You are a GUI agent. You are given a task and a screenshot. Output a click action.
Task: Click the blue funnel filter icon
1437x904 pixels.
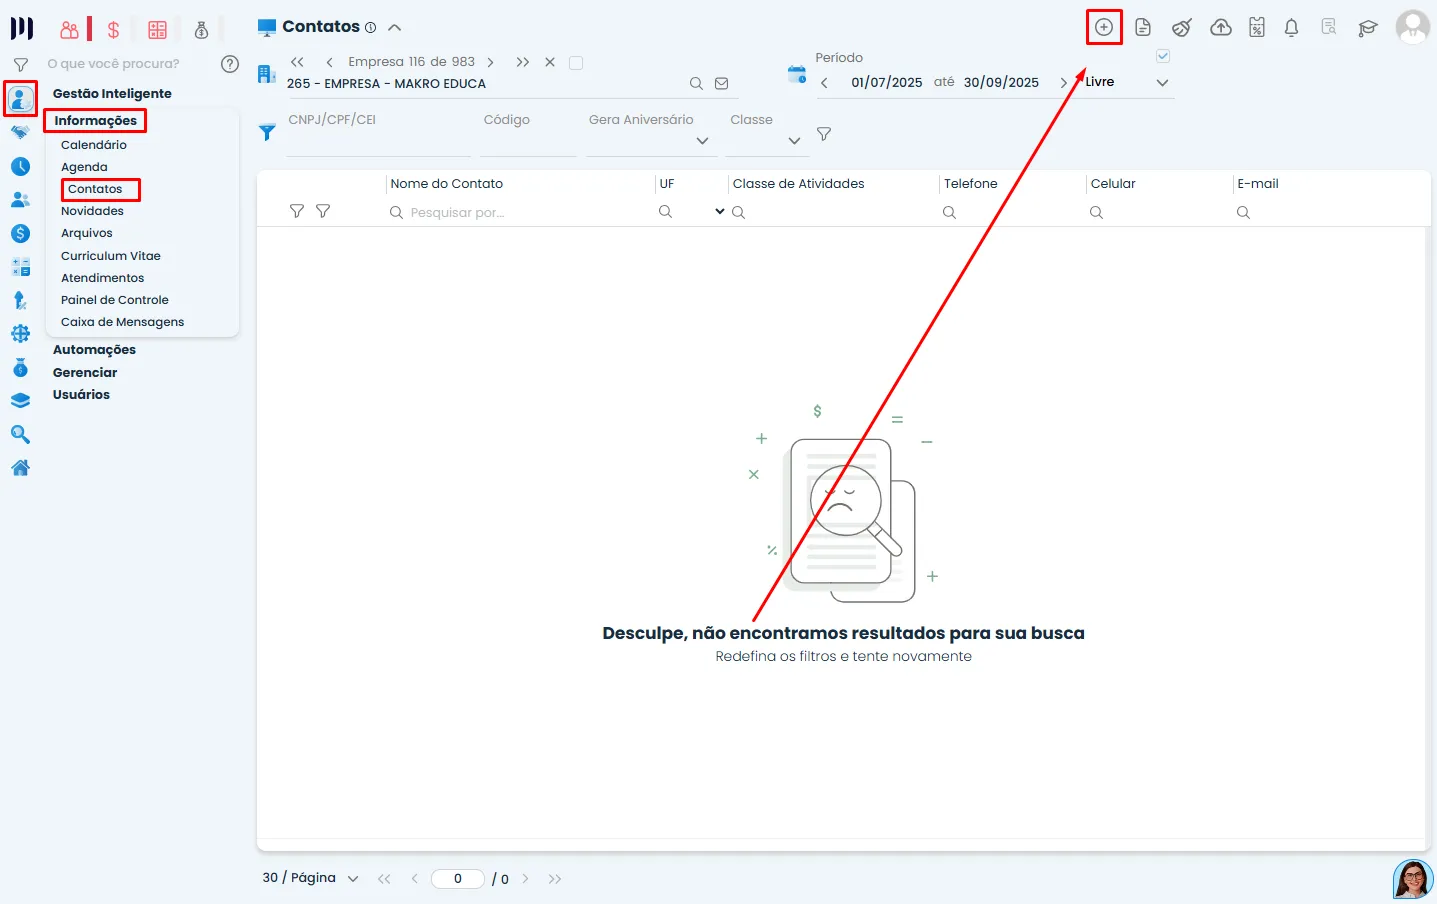(267, 132)
